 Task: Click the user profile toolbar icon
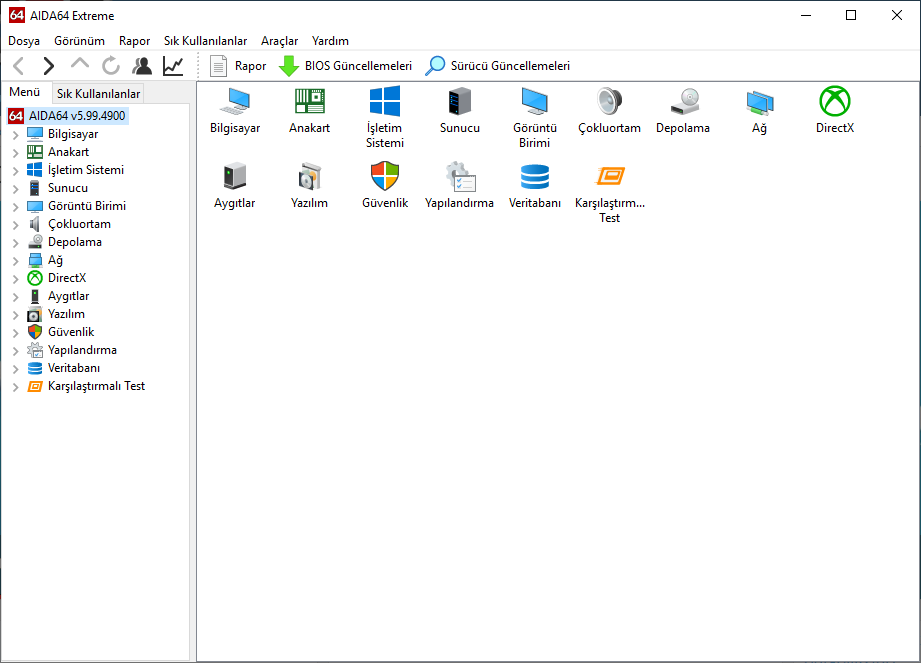(142, 66)
